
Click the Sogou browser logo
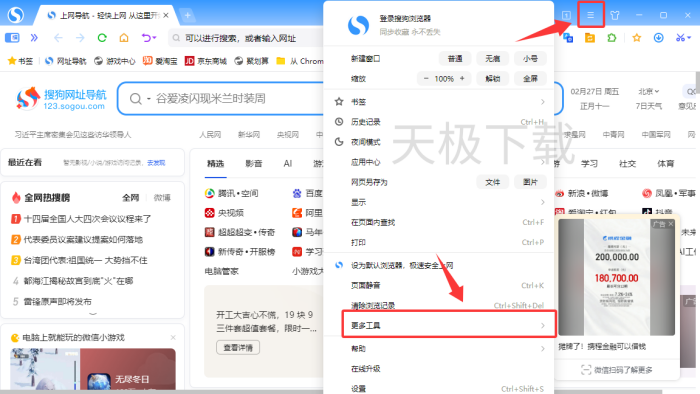pos(16,15)
